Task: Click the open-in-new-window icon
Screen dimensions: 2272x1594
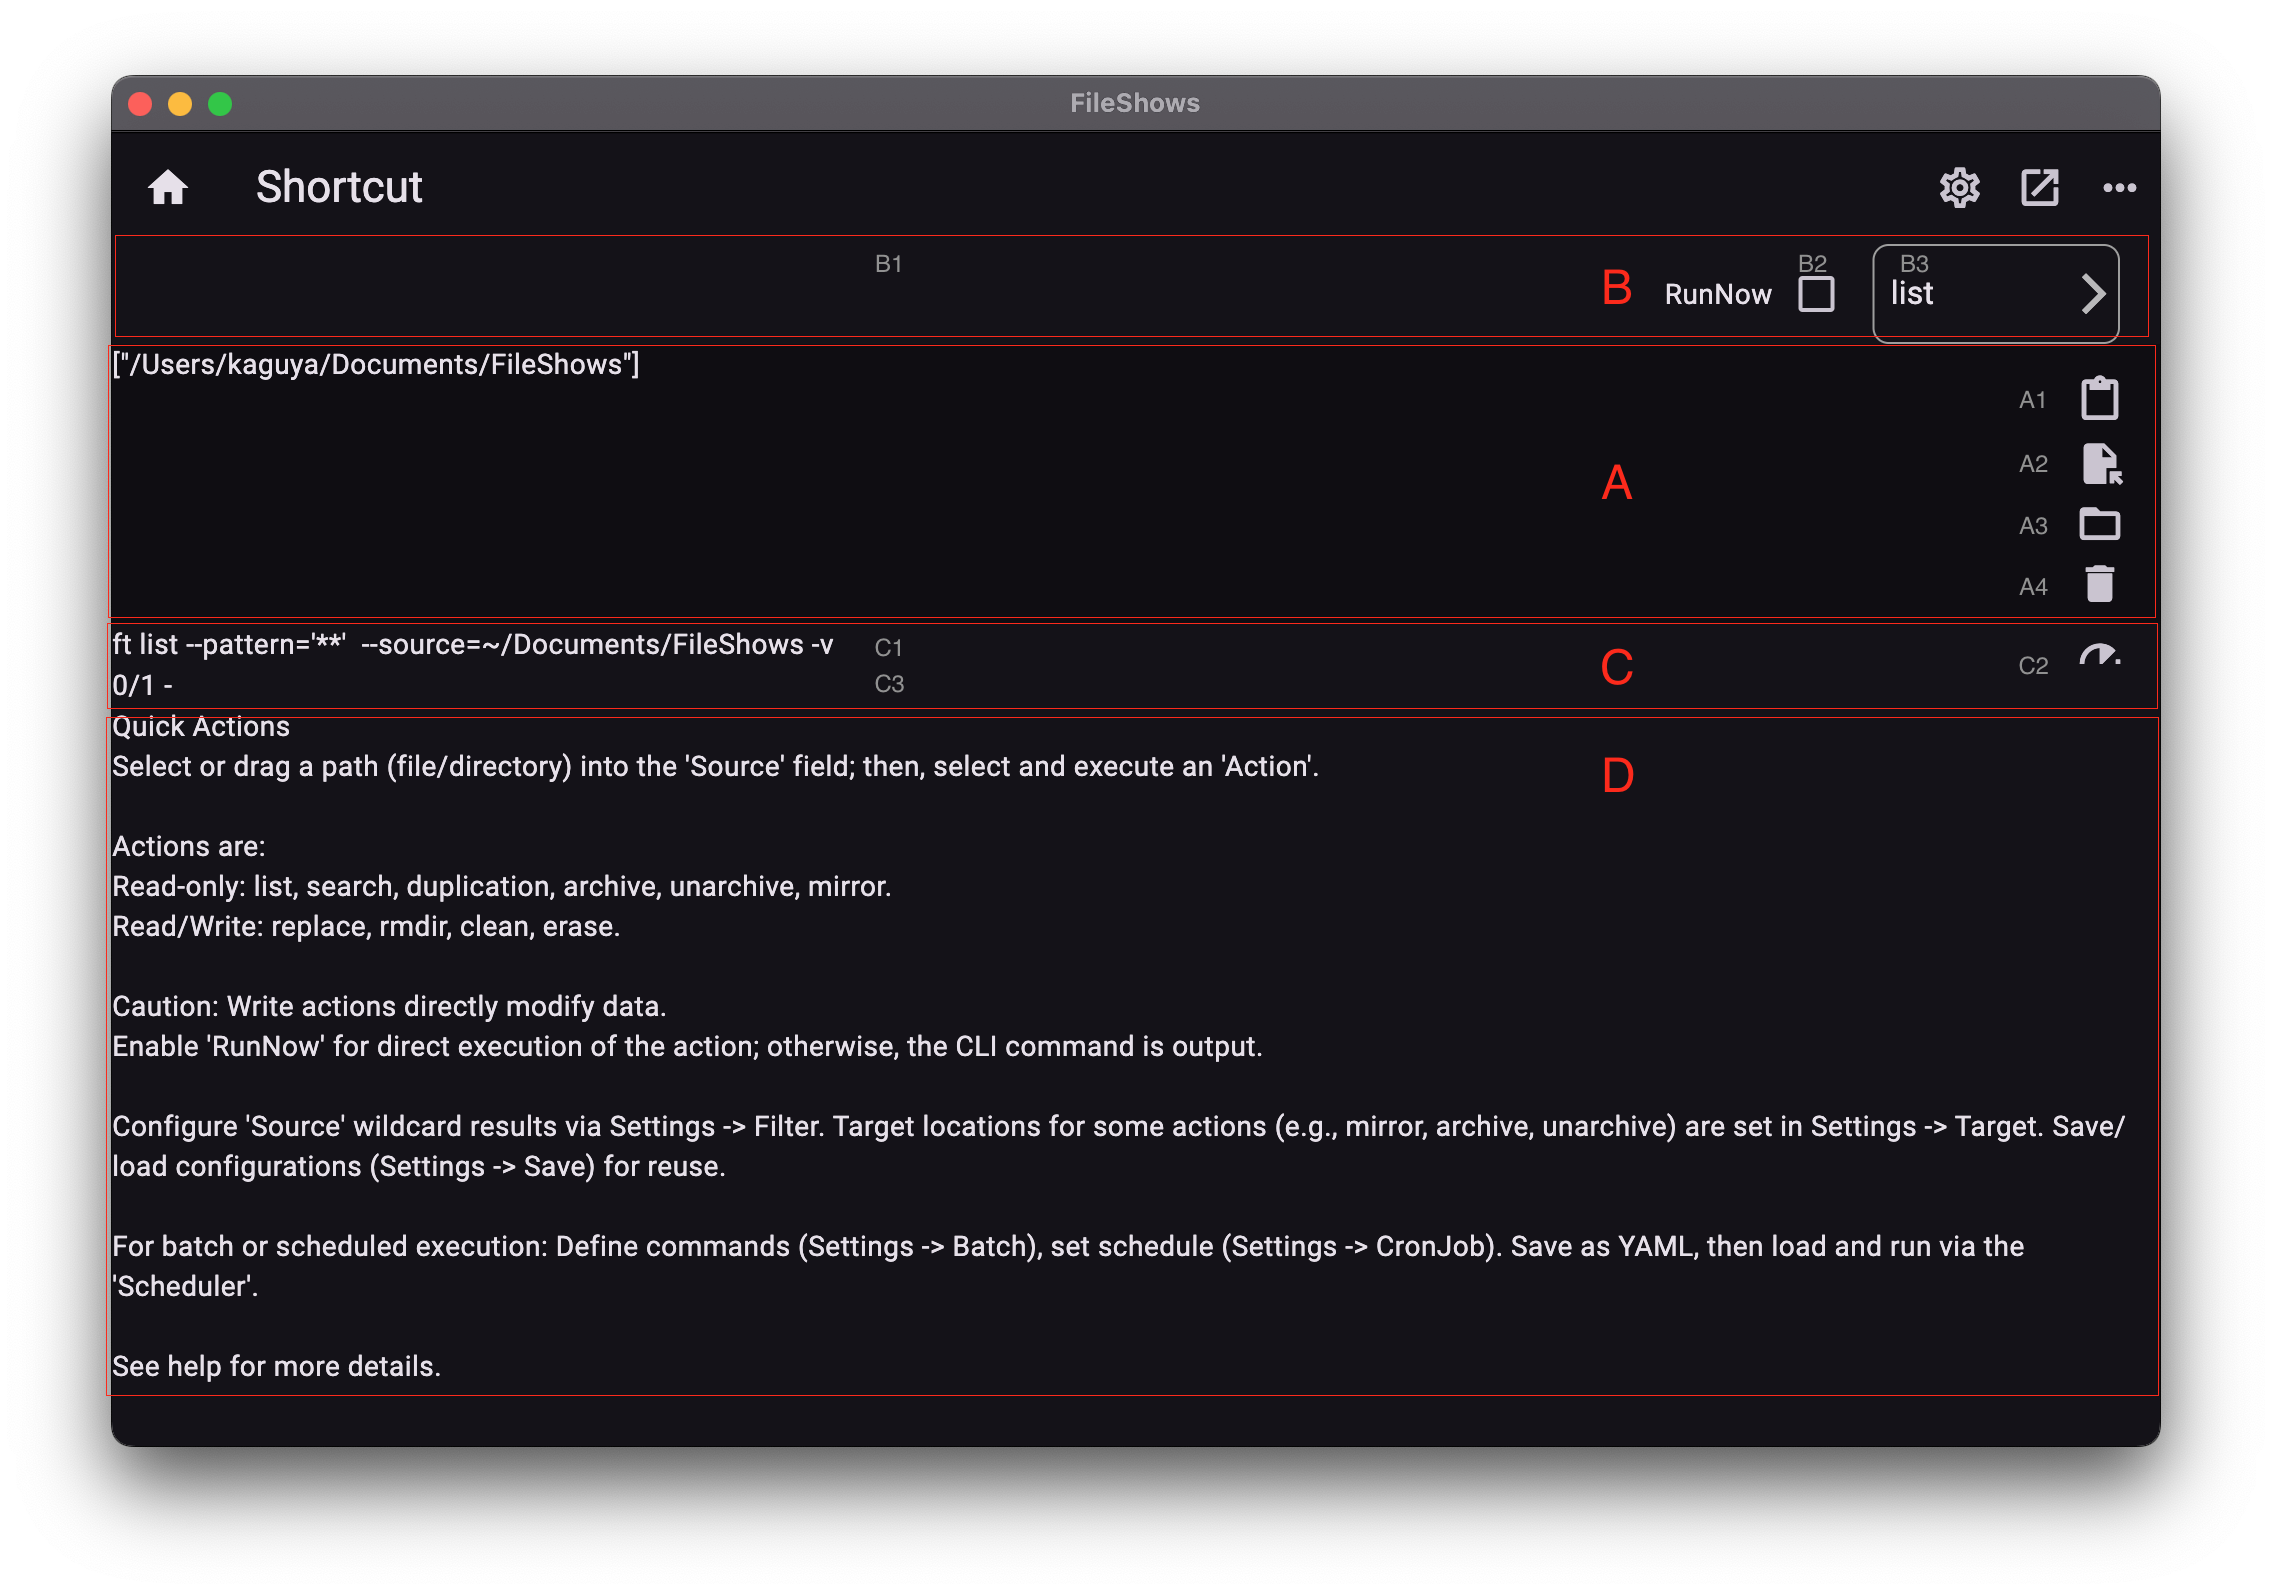Action: tap(2039, 187)
